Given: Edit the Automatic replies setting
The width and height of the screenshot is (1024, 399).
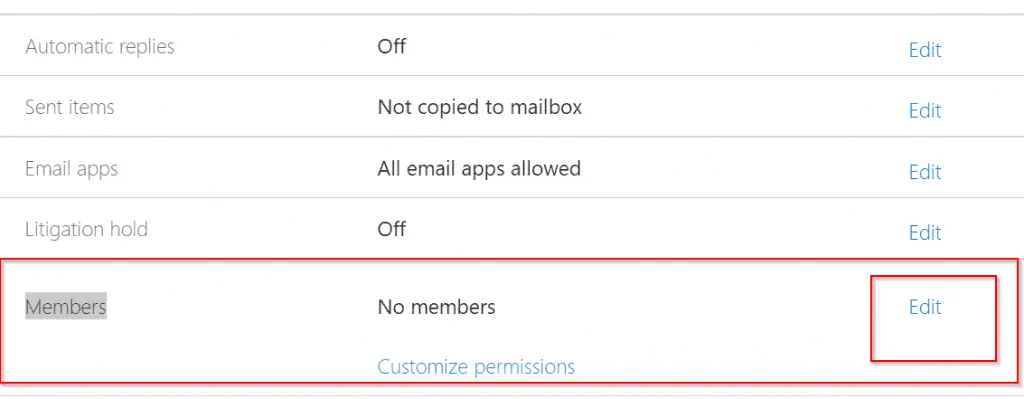Looking at the screenshot, I should [x=925, y=50].
